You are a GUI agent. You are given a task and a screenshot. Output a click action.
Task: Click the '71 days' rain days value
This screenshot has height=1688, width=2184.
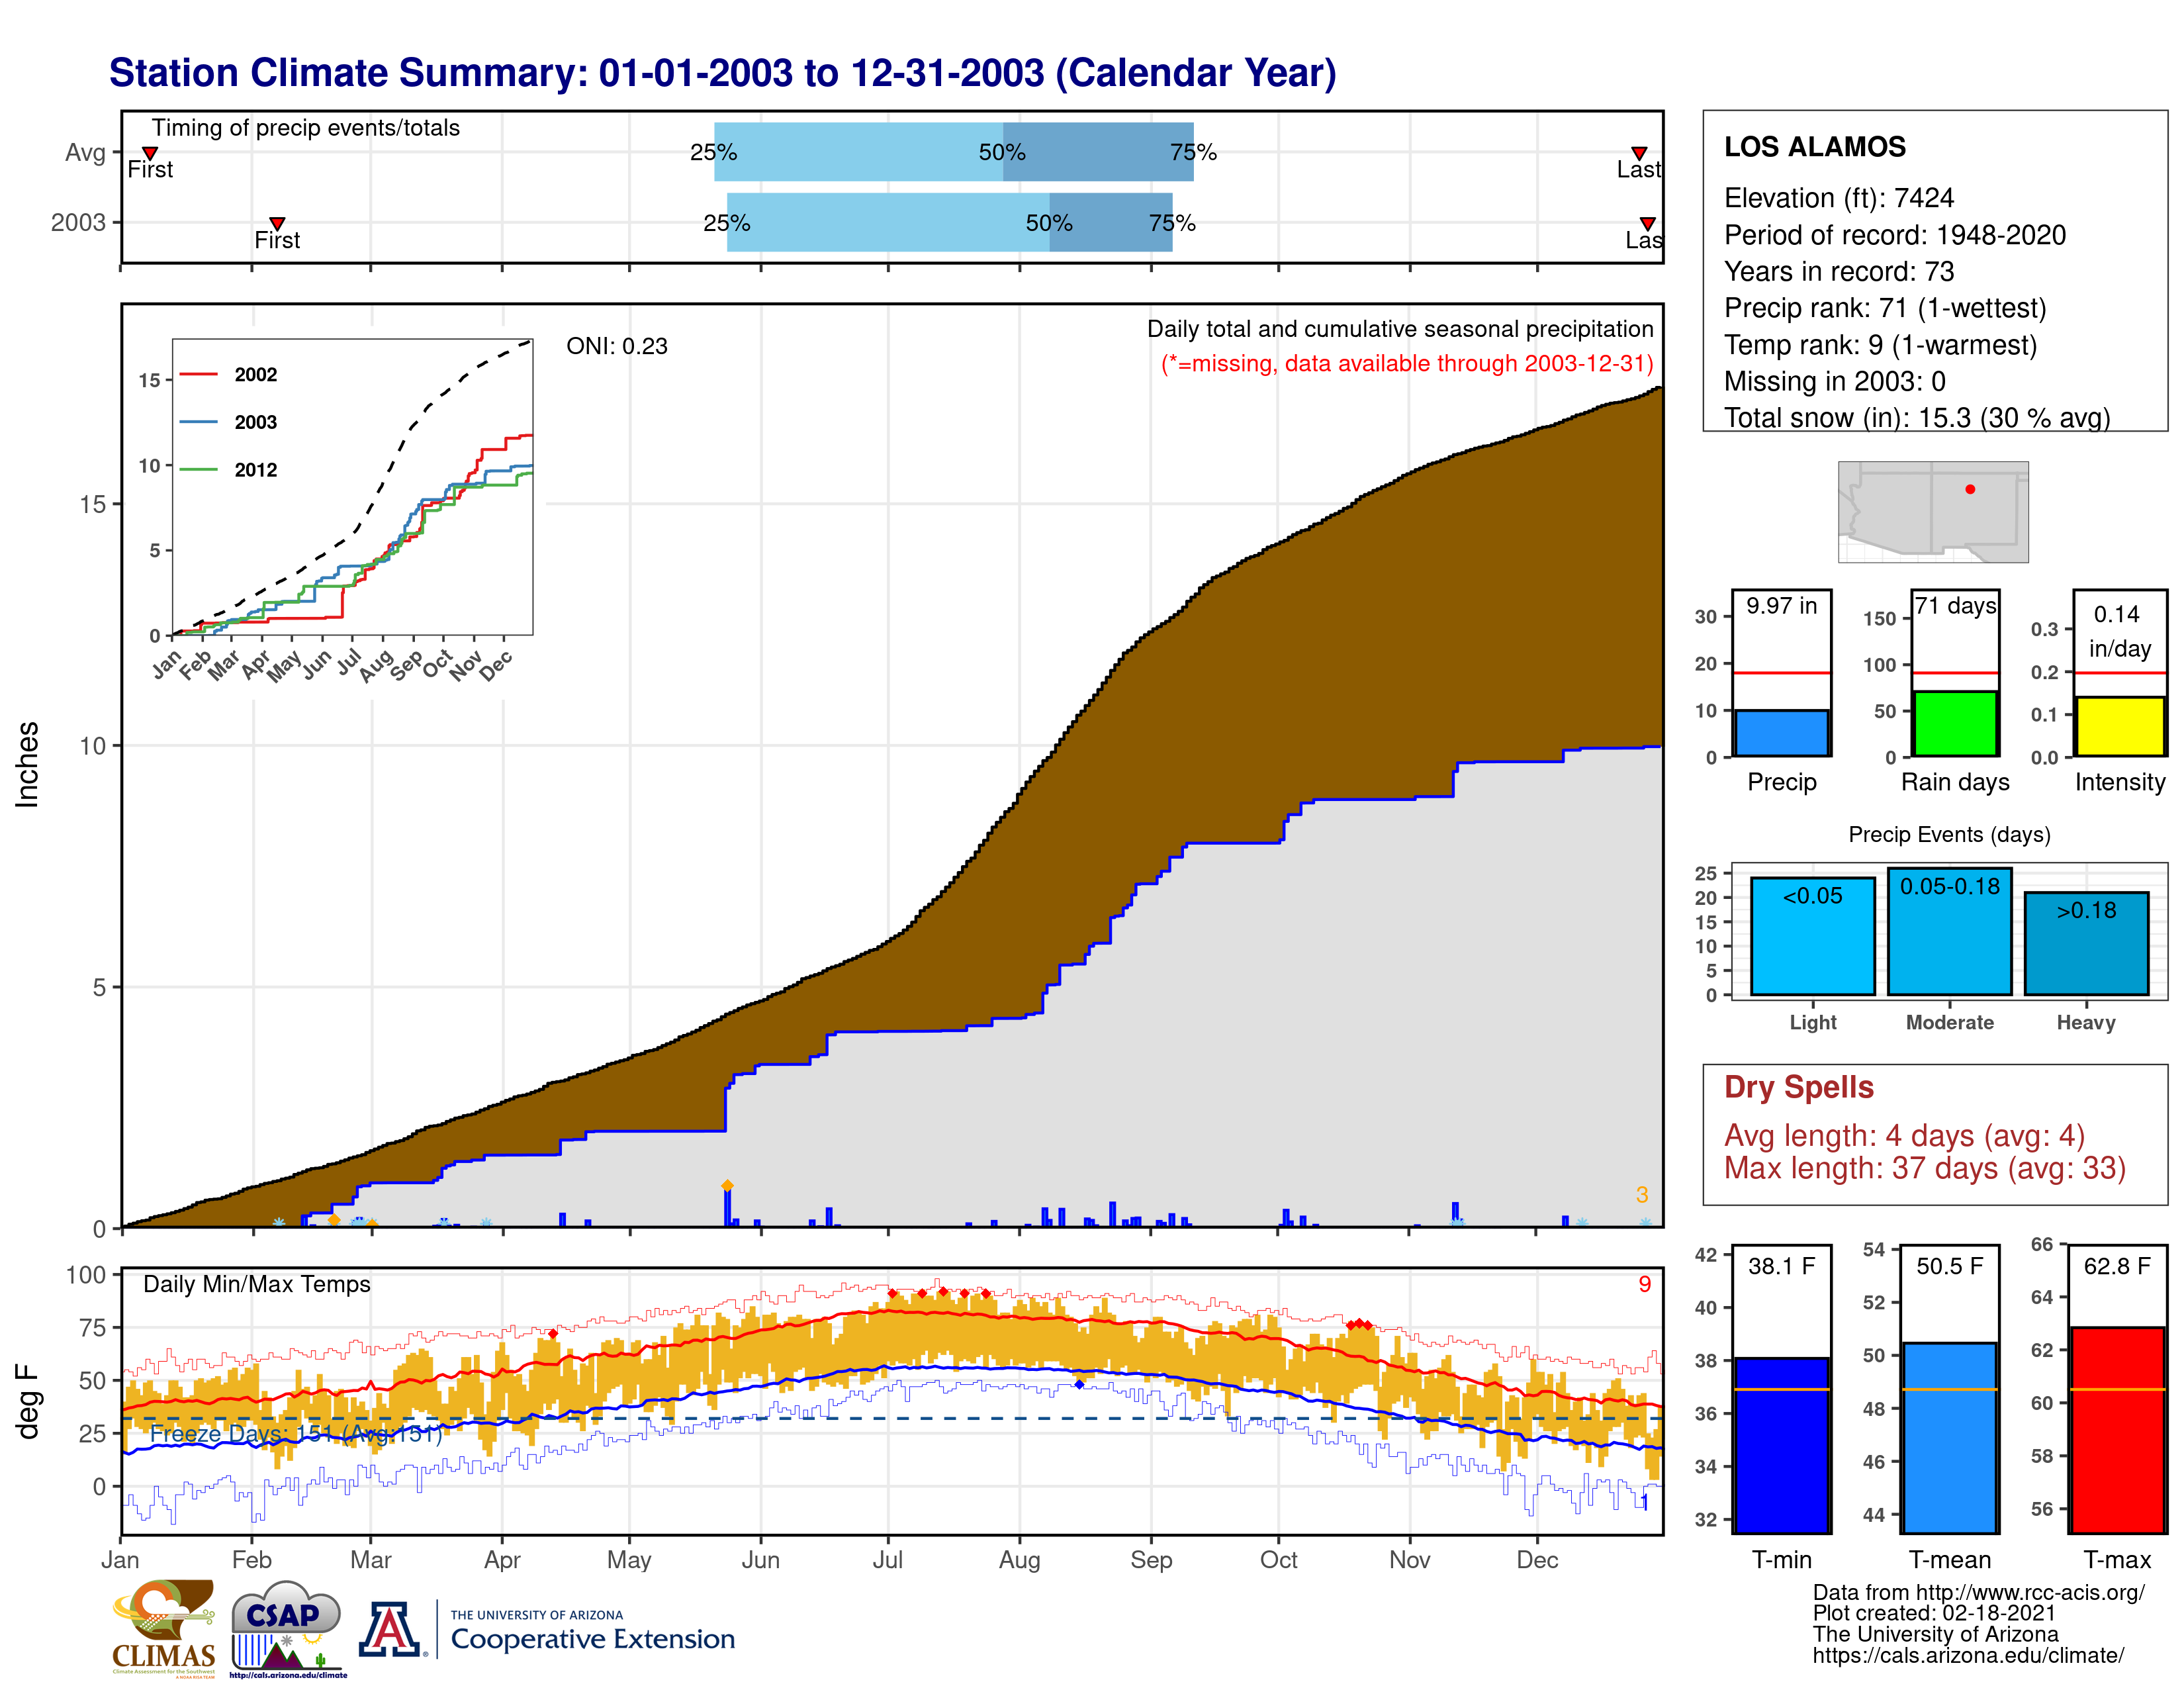pos(1956,606)
